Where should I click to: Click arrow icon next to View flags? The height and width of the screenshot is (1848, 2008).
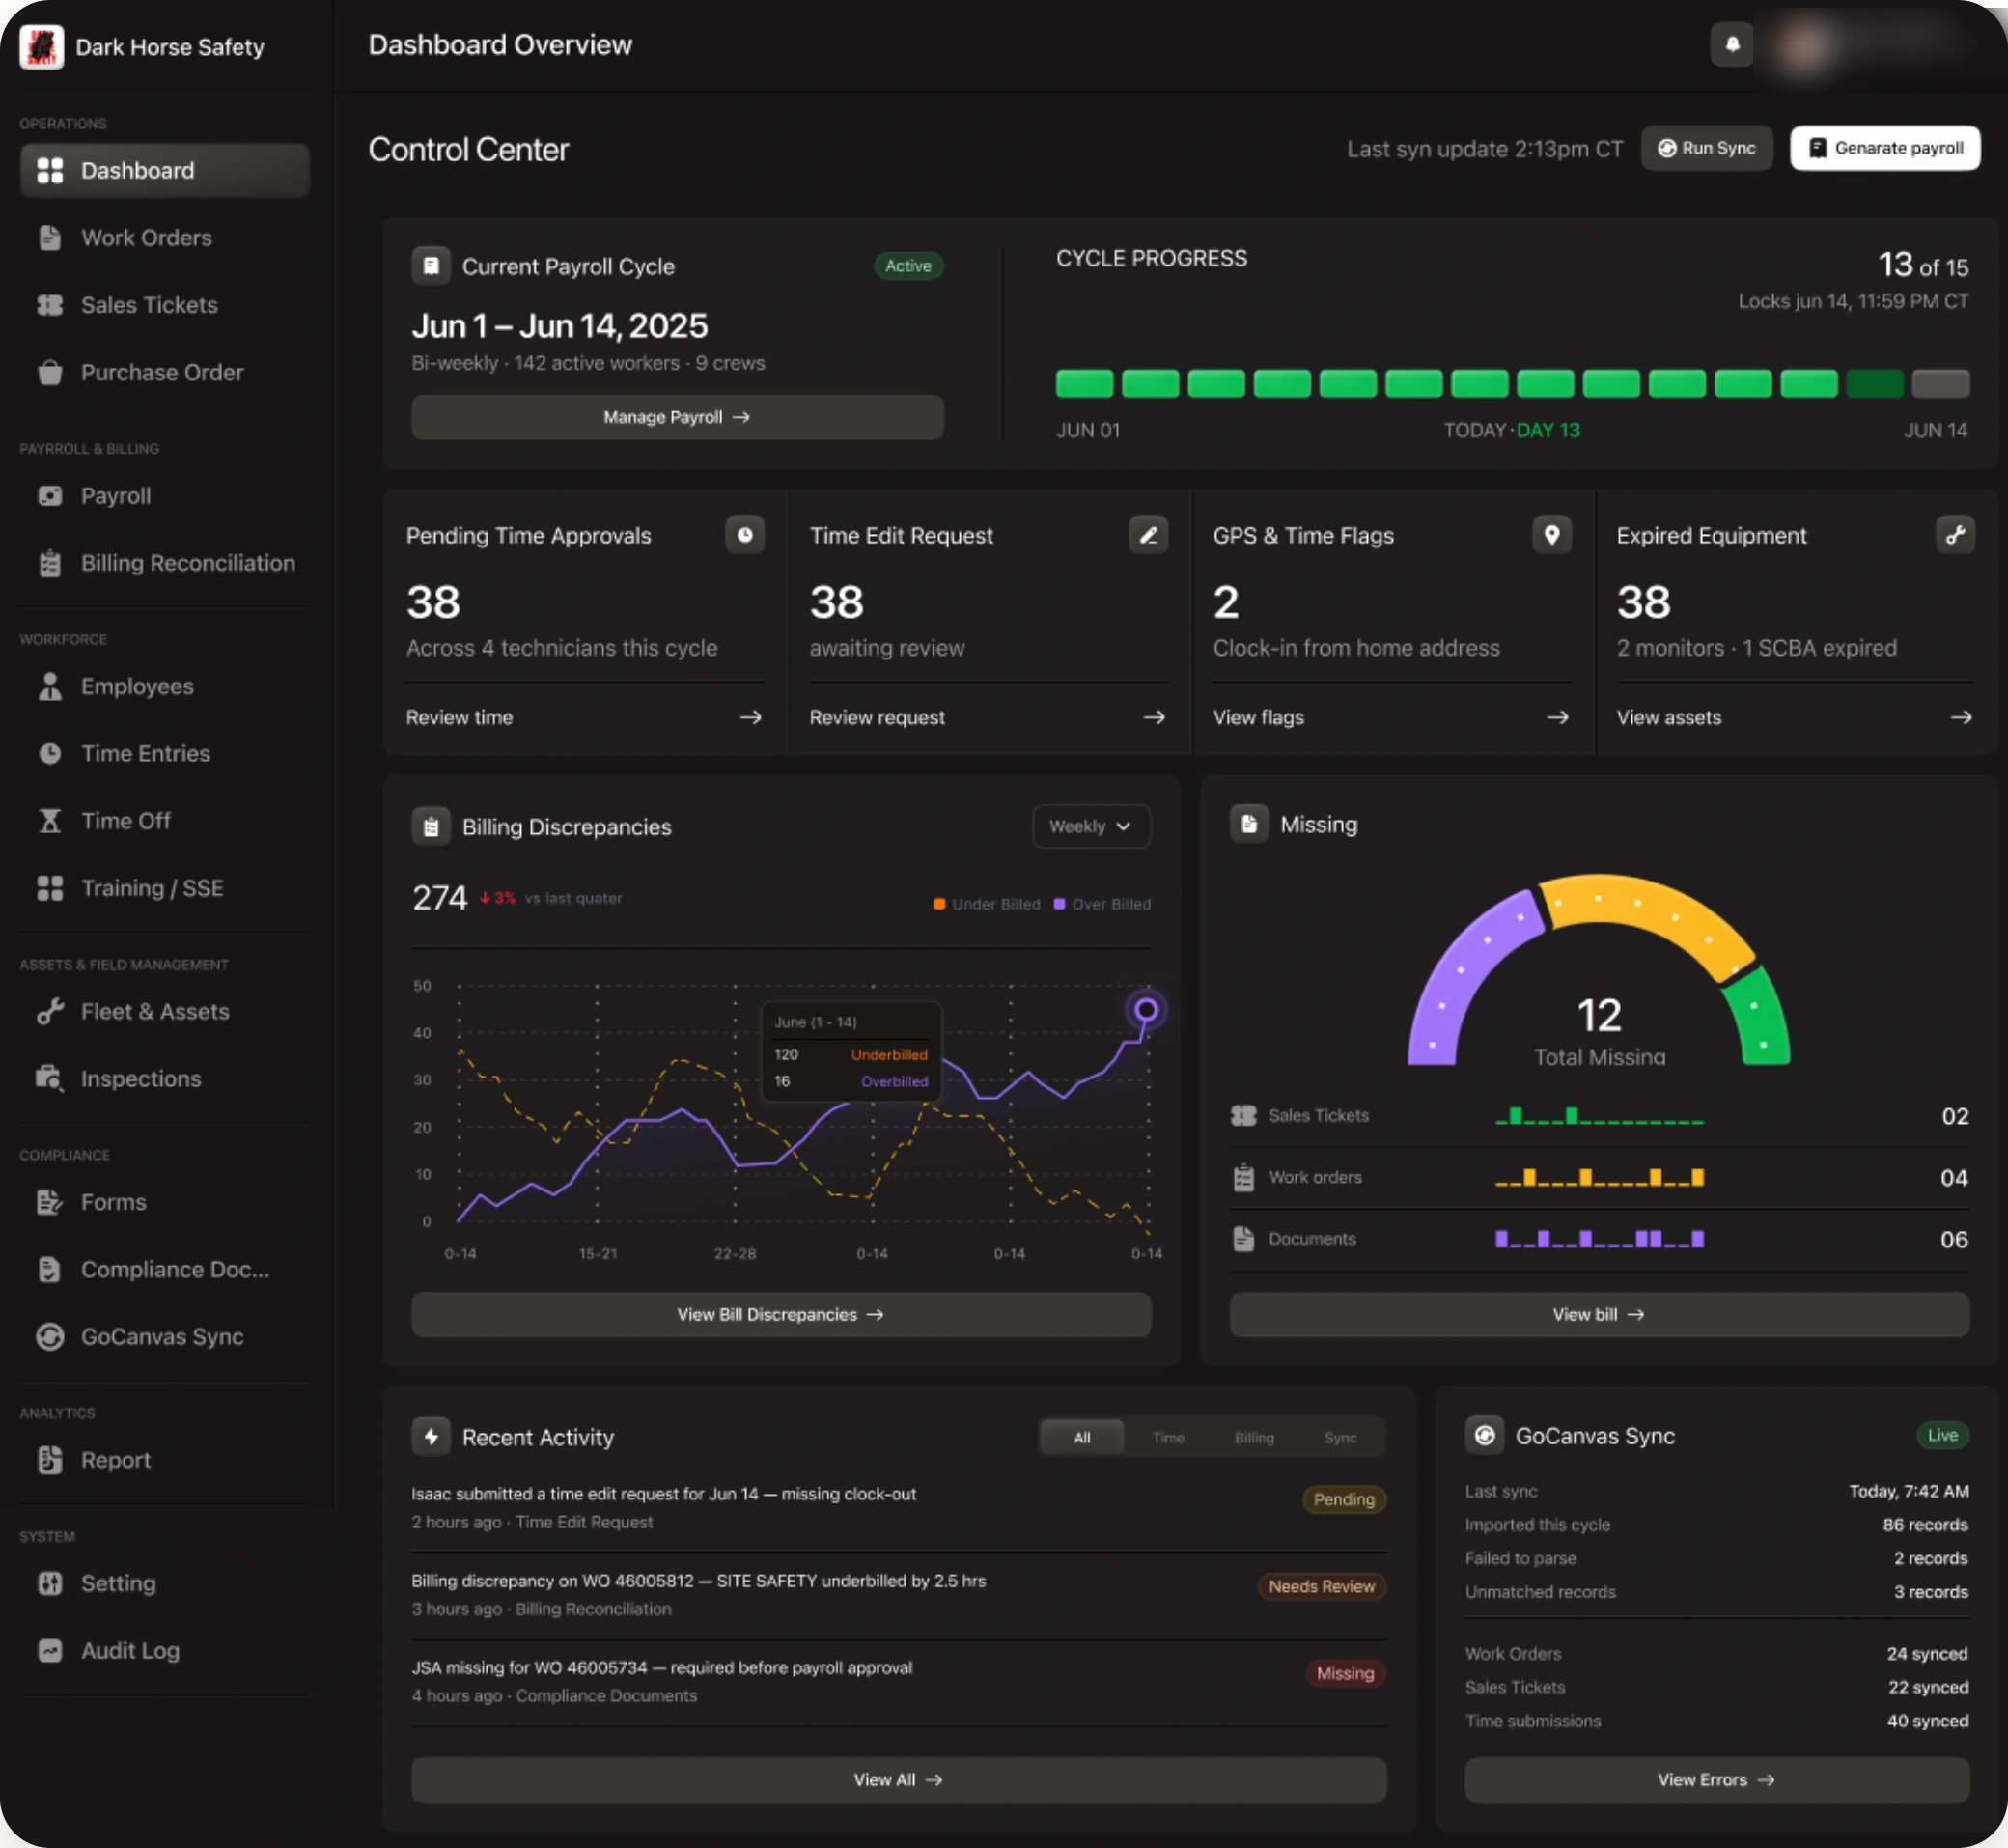tap(1558, 717)
